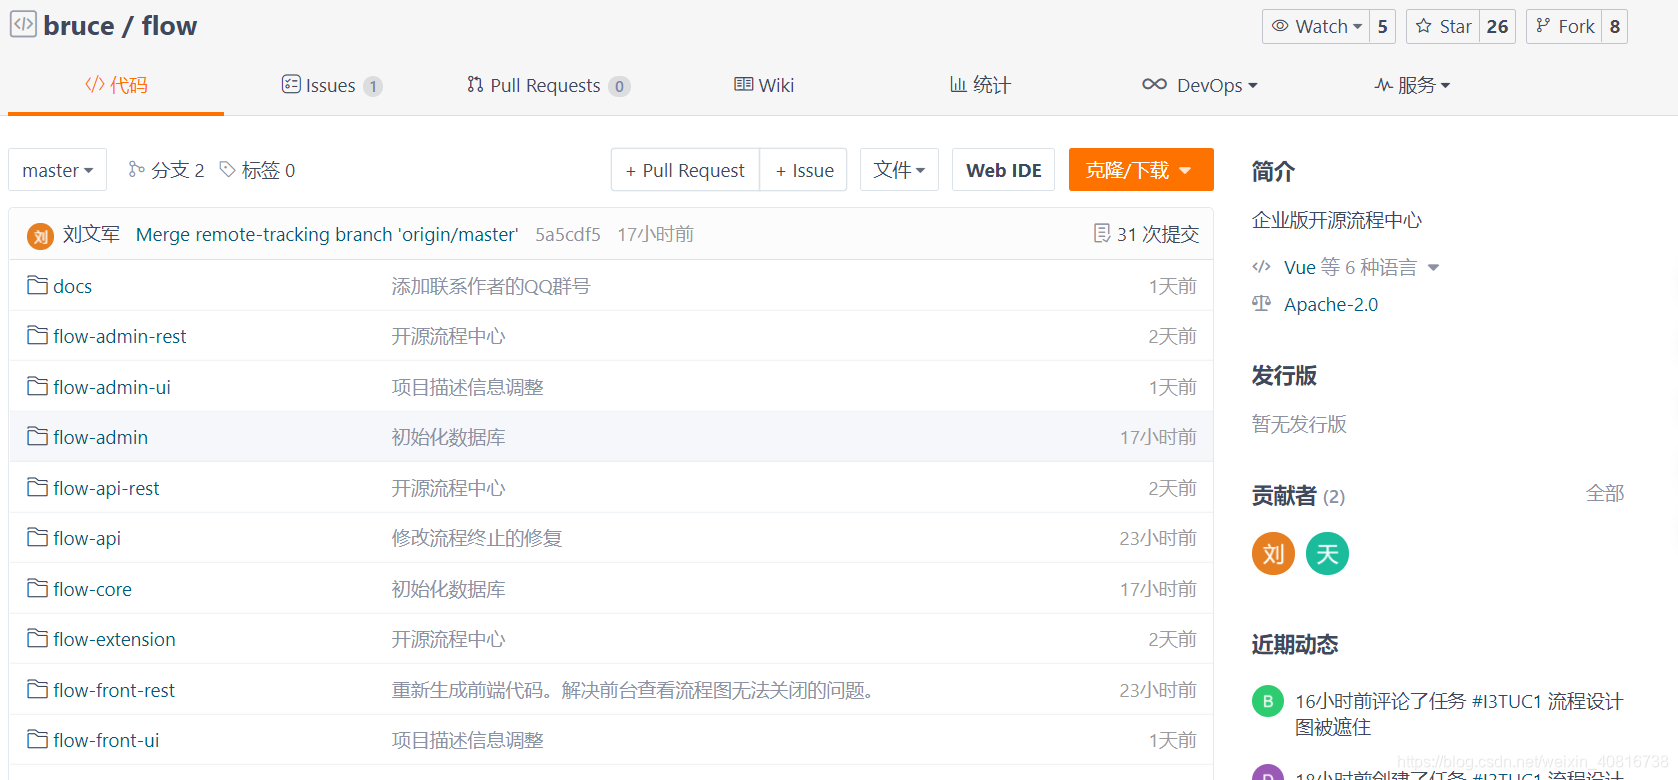
Task: Open the green 天 contributor avatar
Action: pyautogui.click(x=1327, y=553)
